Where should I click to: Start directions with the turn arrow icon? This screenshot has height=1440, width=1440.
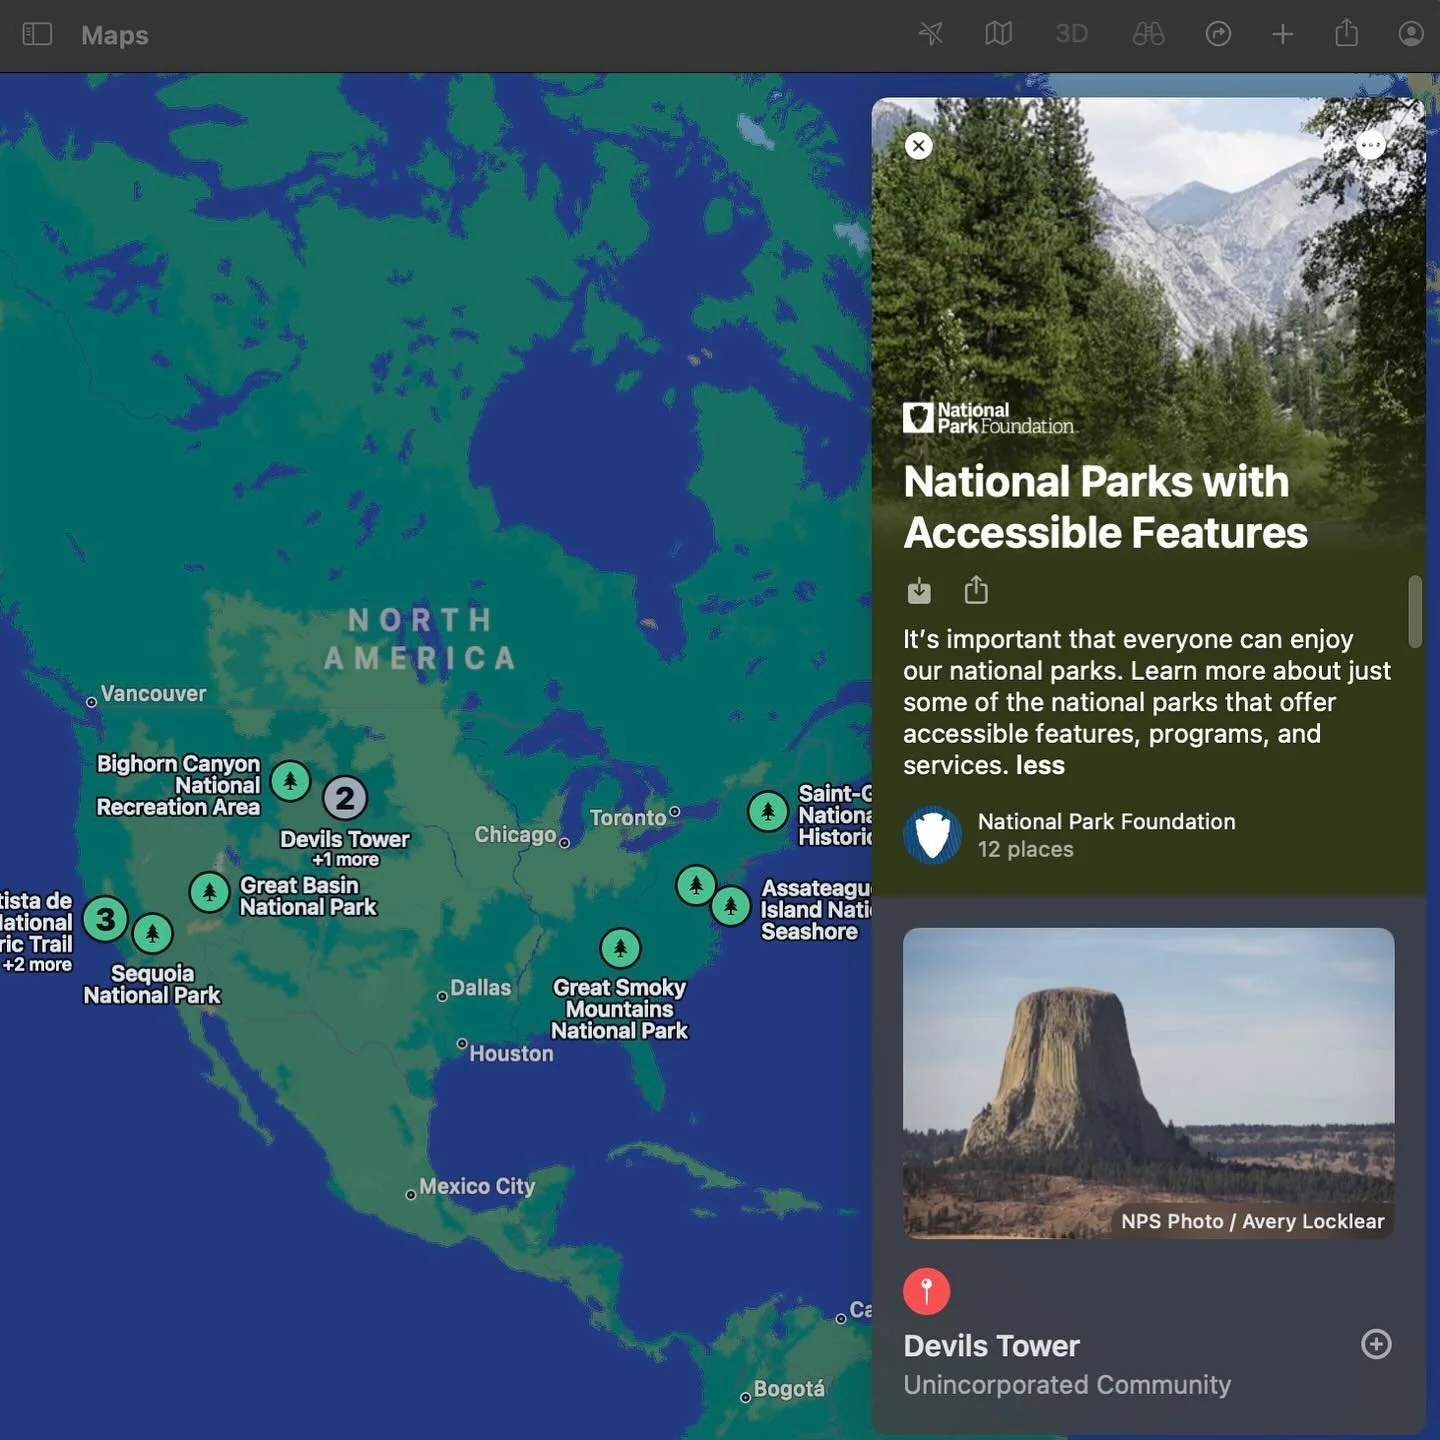pos(1220,34)
